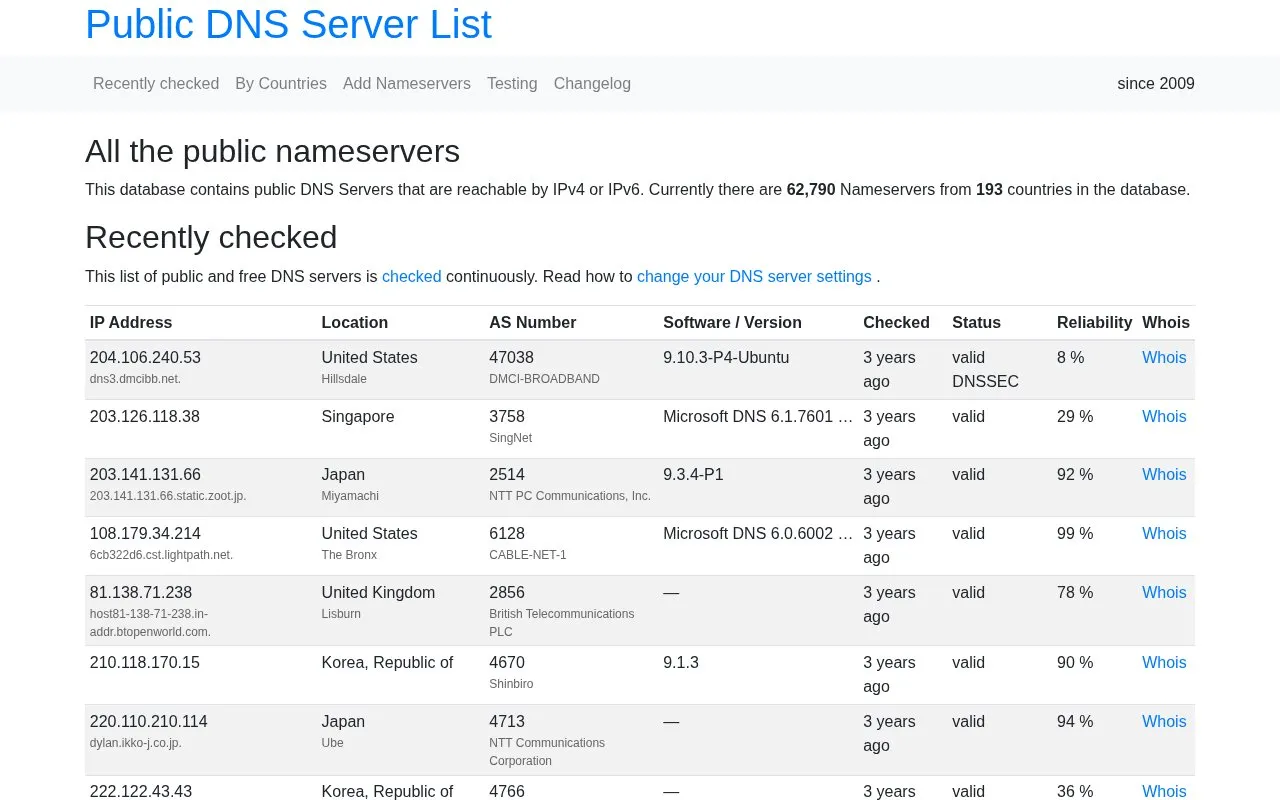Open Whois for 210.118.170.15
Image resolution: width=1280 pixels, height=800 pixels.
(x=1164, y=663)
